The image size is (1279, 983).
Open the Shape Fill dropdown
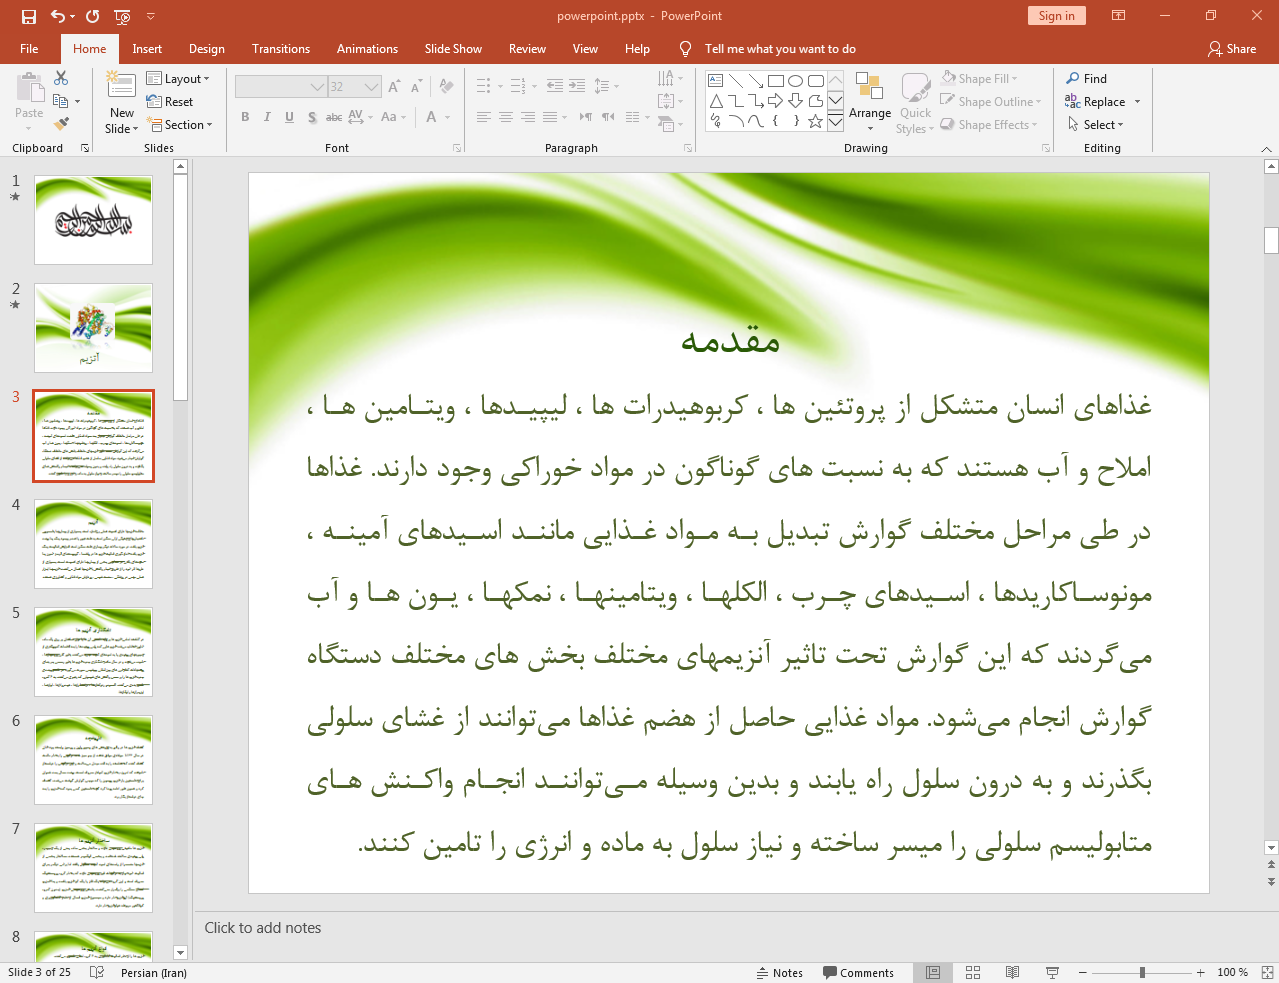(x=980, y=78)
